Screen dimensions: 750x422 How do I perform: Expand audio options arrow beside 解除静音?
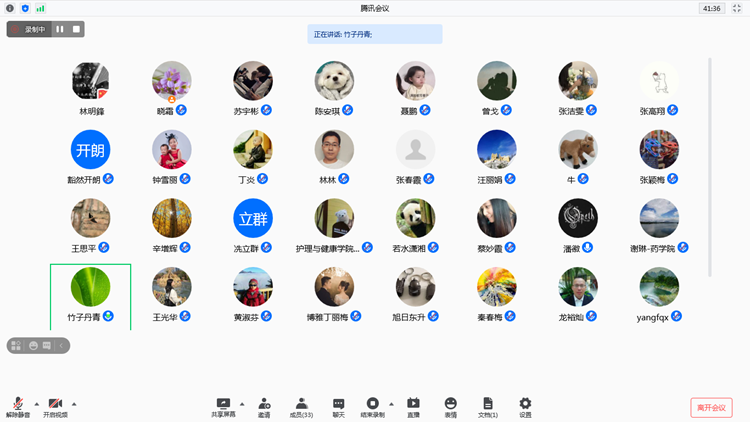coord(37,403)
